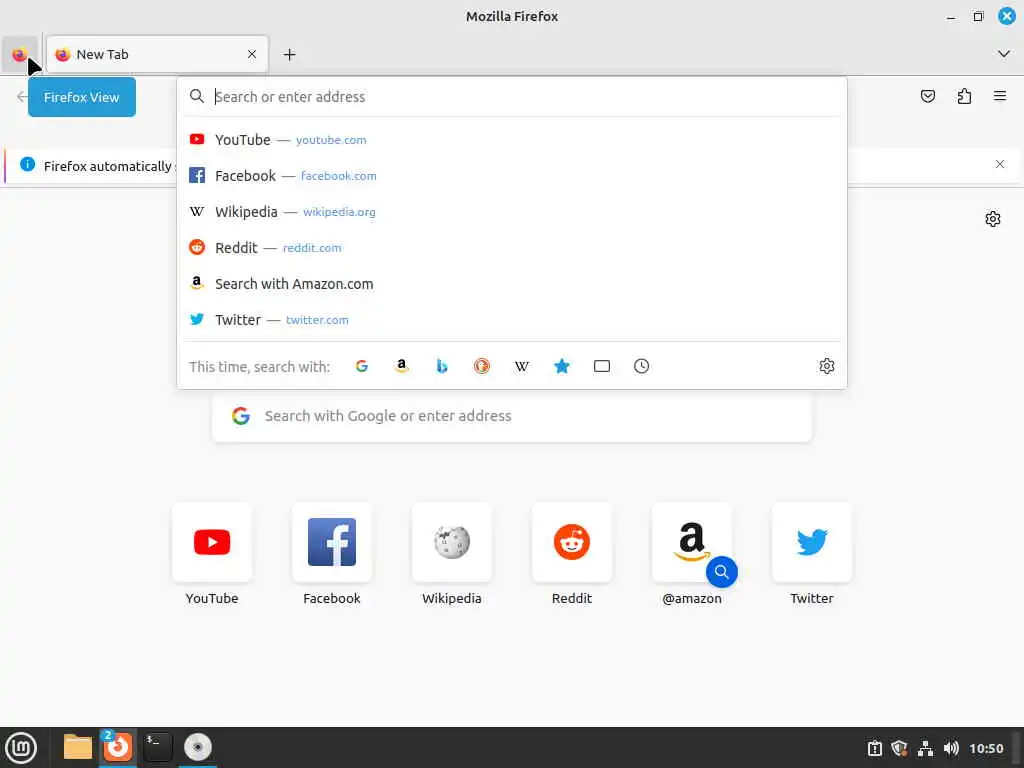Search this time with Amazon icon
The height and width of the screenshot is (768, 1024).
[402, 366]
